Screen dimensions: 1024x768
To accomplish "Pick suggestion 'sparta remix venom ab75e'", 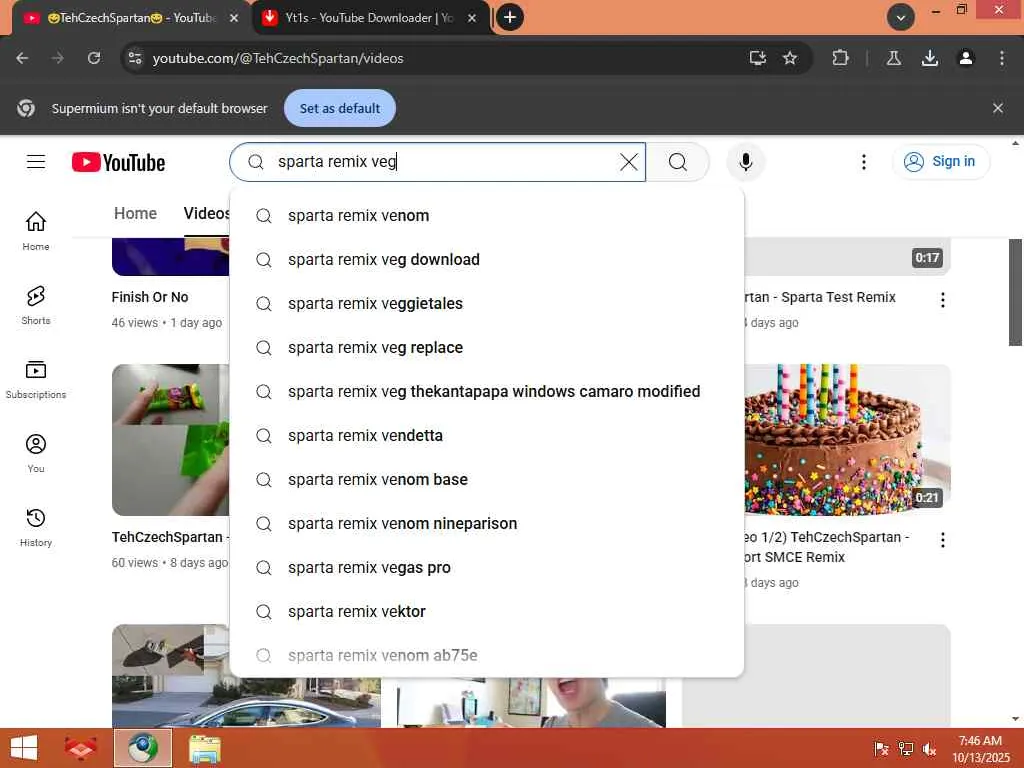I will click(487, 655).
